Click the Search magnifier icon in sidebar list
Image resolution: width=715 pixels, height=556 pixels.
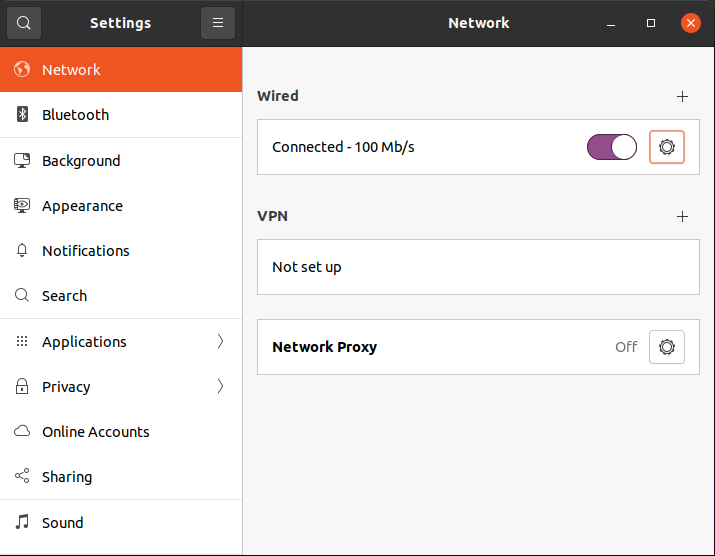point(22,295)
